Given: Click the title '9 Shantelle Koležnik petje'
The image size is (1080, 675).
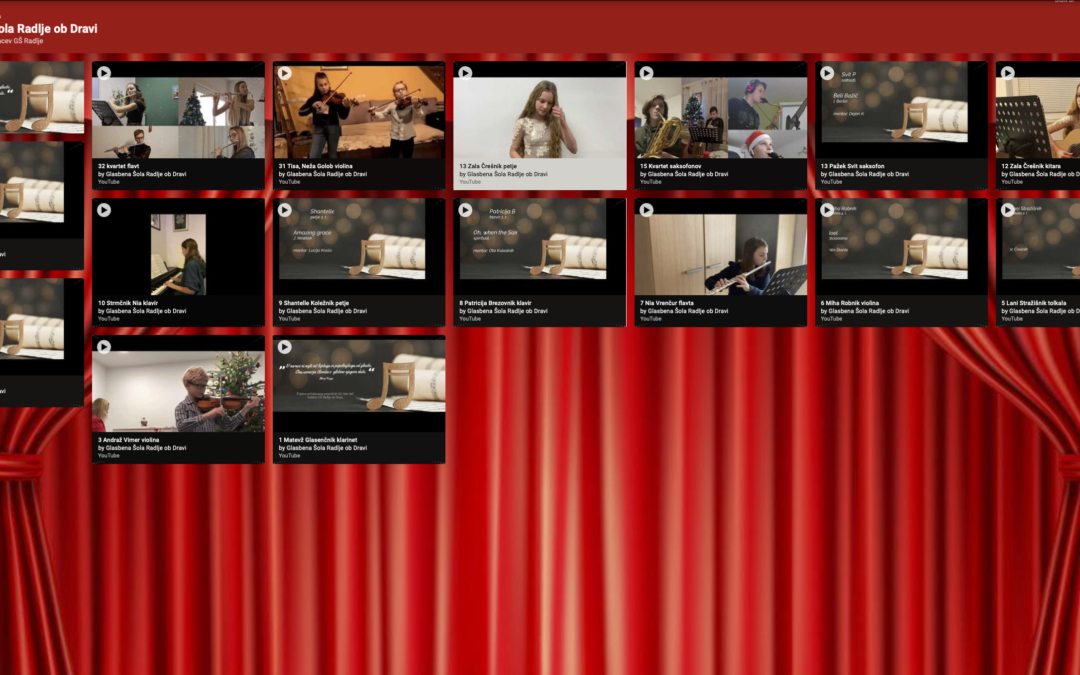Looking at the screenshot, I should tap(313, 303).
